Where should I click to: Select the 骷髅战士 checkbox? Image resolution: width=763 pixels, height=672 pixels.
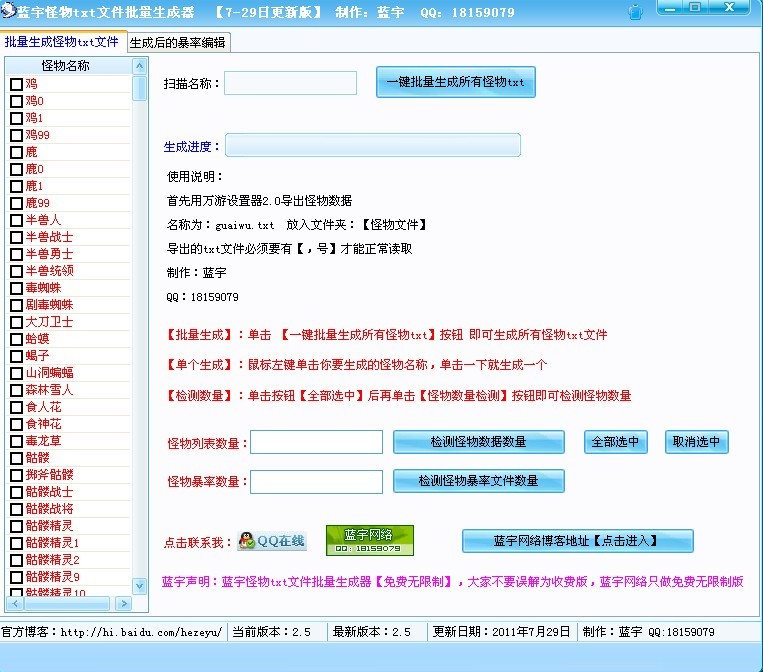click(x=16, y=493)
